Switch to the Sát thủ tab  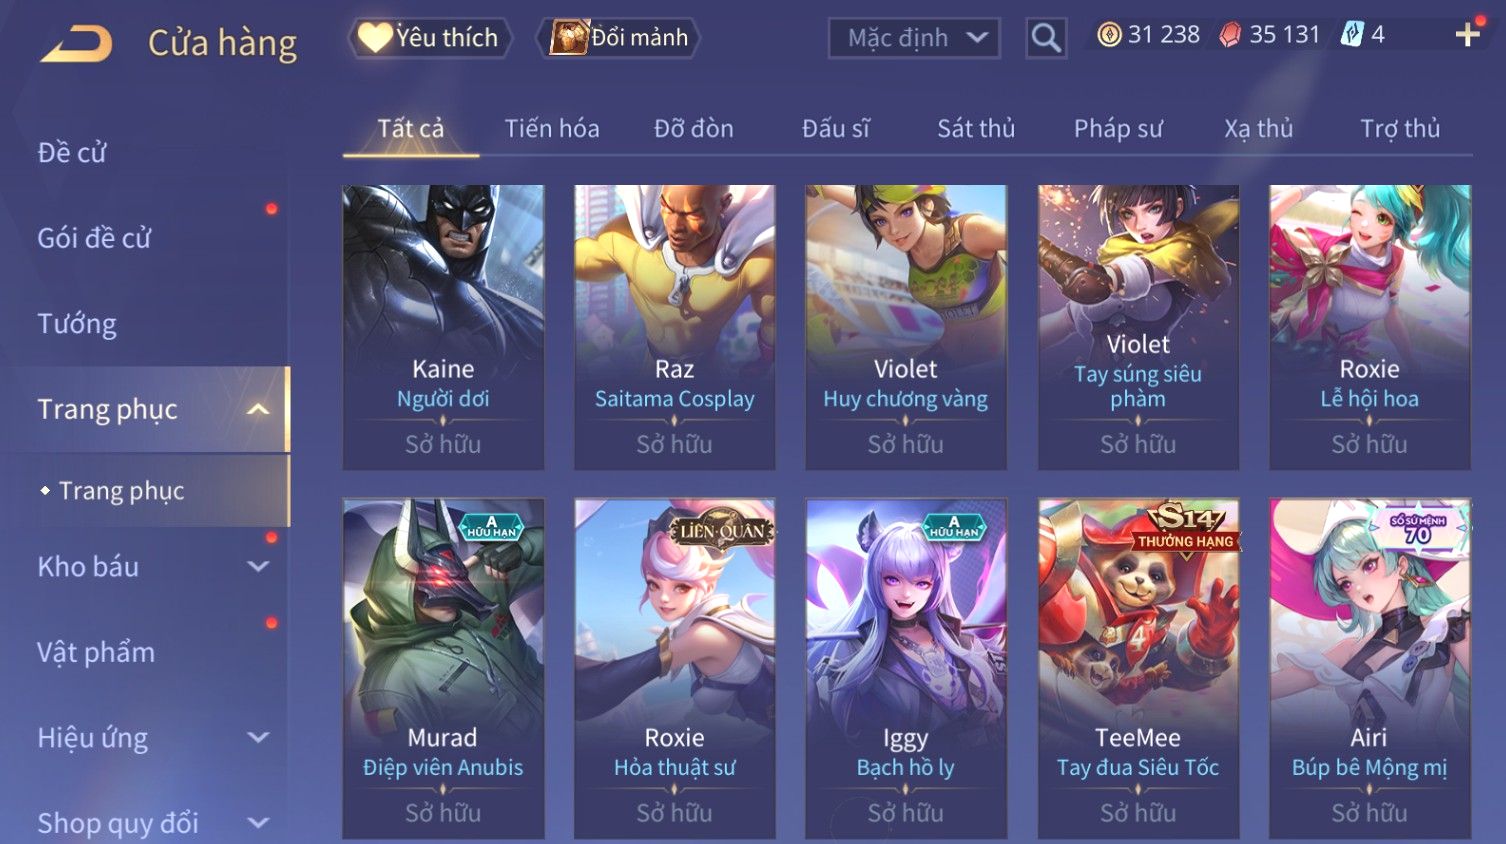click(976, 129)
